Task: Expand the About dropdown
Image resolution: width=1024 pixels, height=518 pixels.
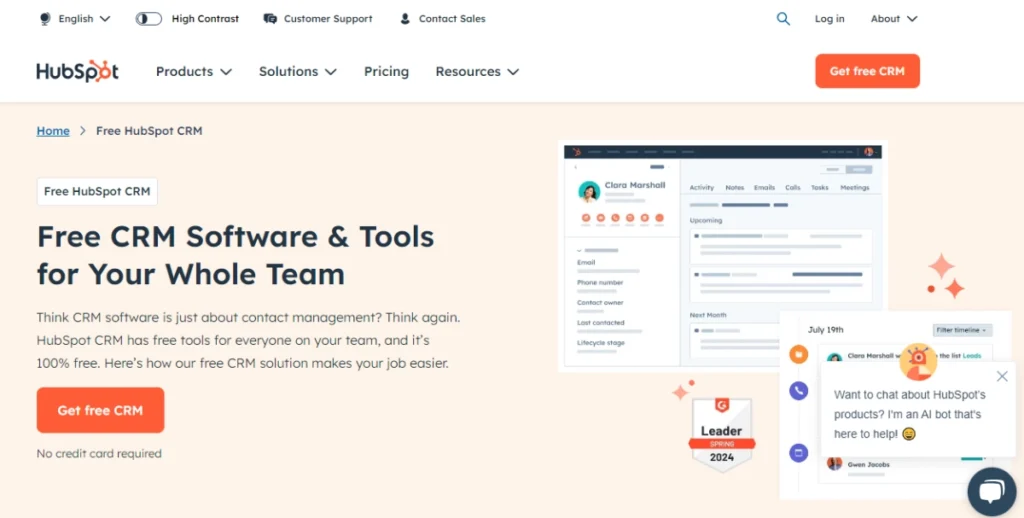Action: coord(893,19)
